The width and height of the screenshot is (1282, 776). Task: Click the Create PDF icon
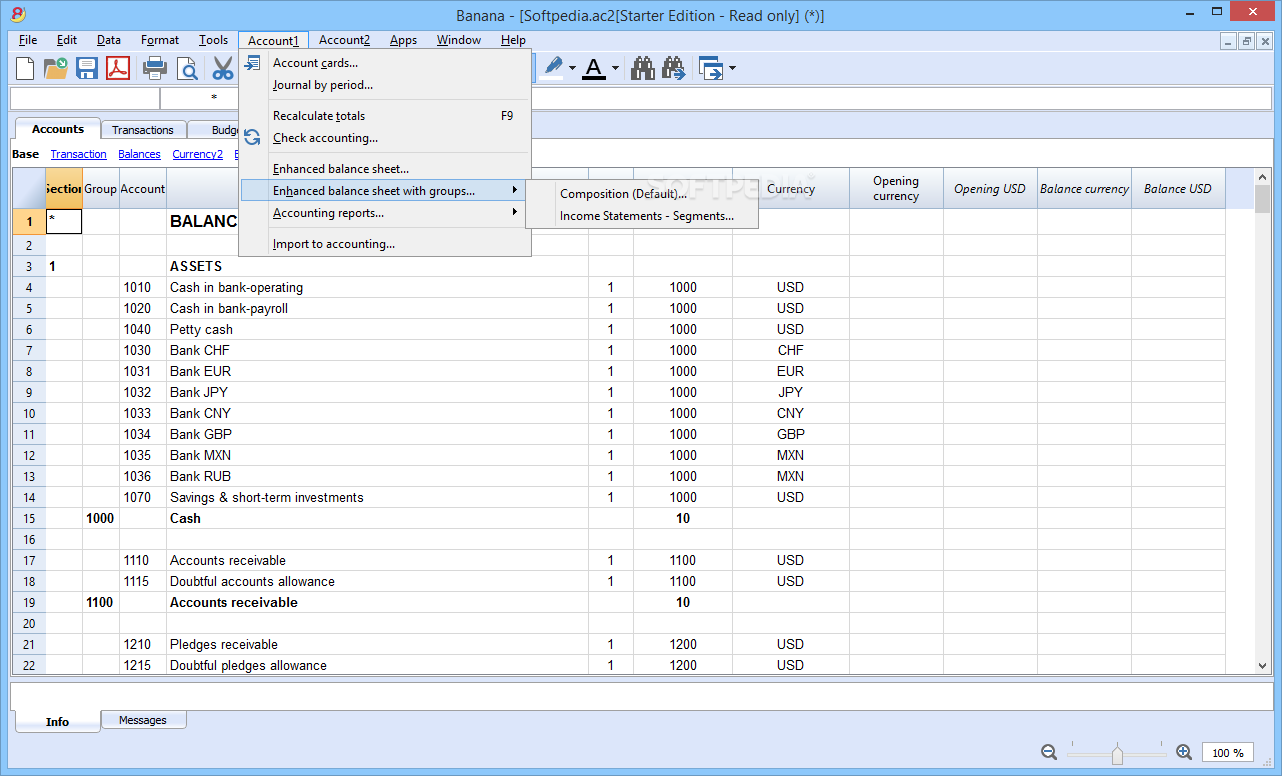118,68
